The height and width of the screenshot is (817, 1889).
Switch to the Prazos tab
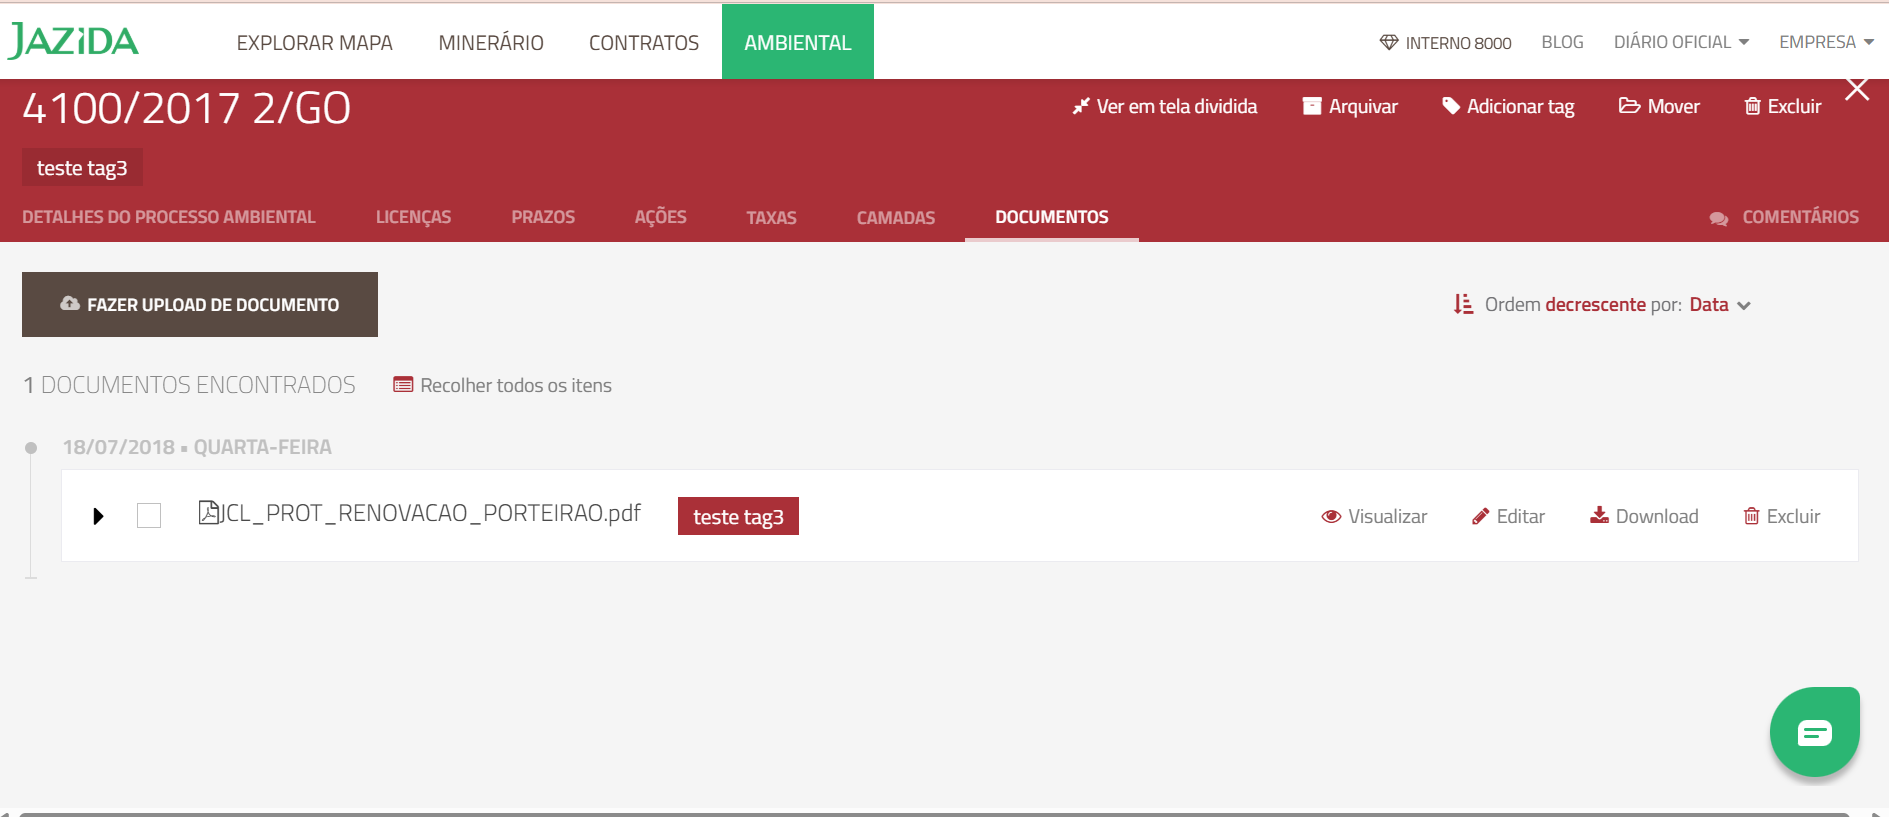click(543, 217)
